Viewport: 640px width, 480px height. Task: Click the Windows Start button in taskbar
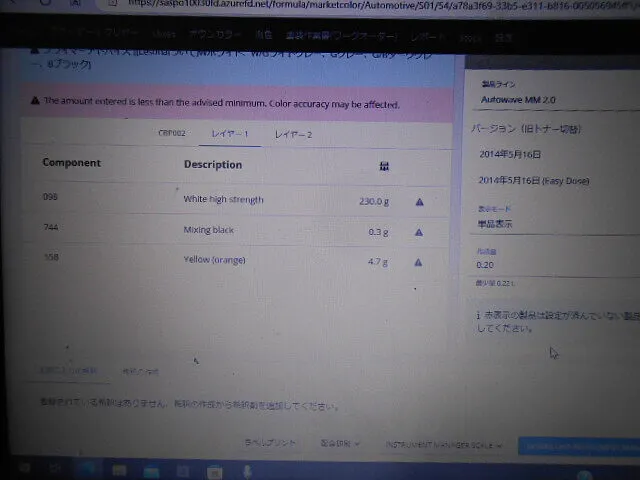coord(24,469)
